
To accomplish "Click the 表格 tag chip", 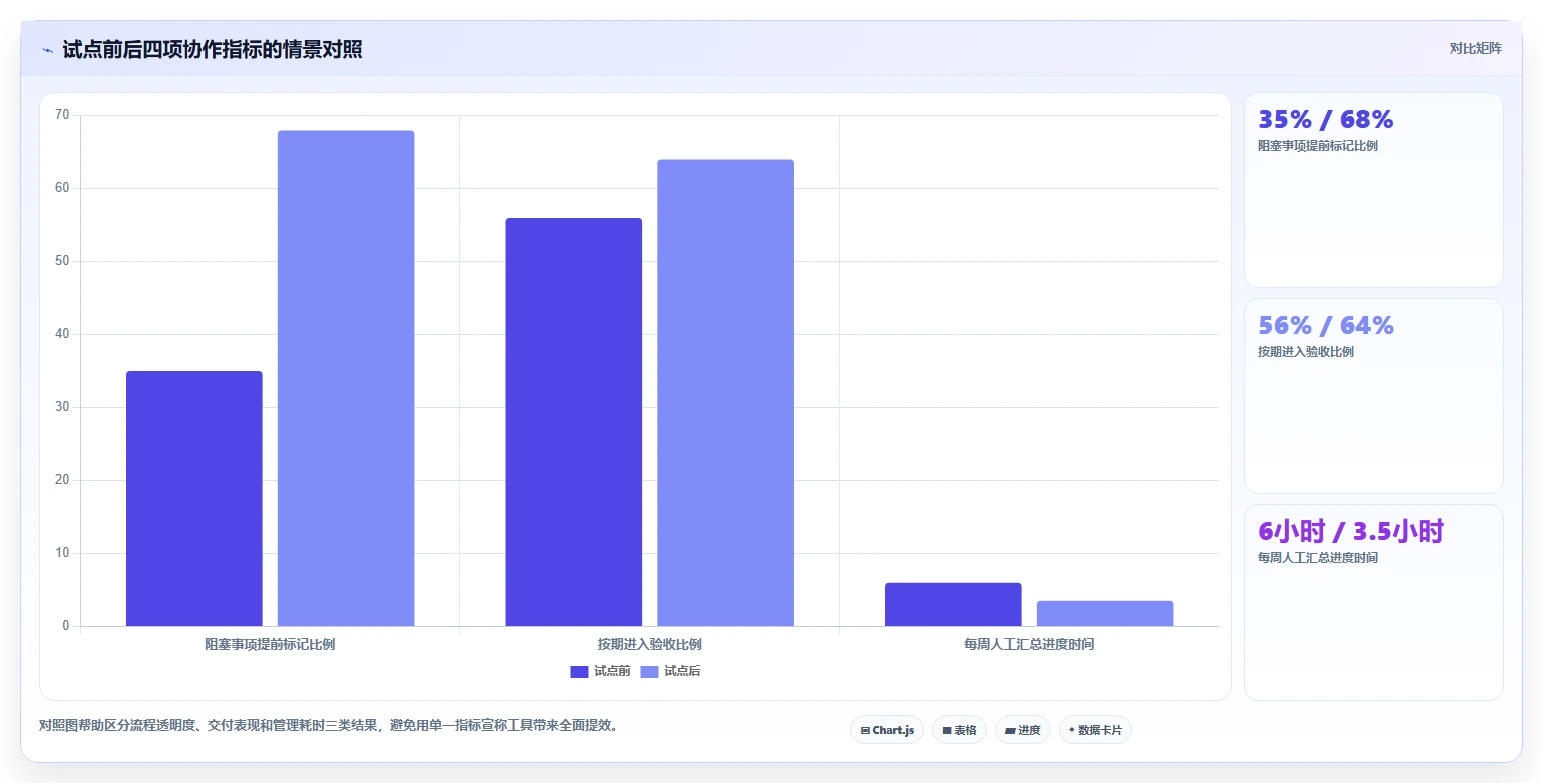I will click(x=959, y=730).
